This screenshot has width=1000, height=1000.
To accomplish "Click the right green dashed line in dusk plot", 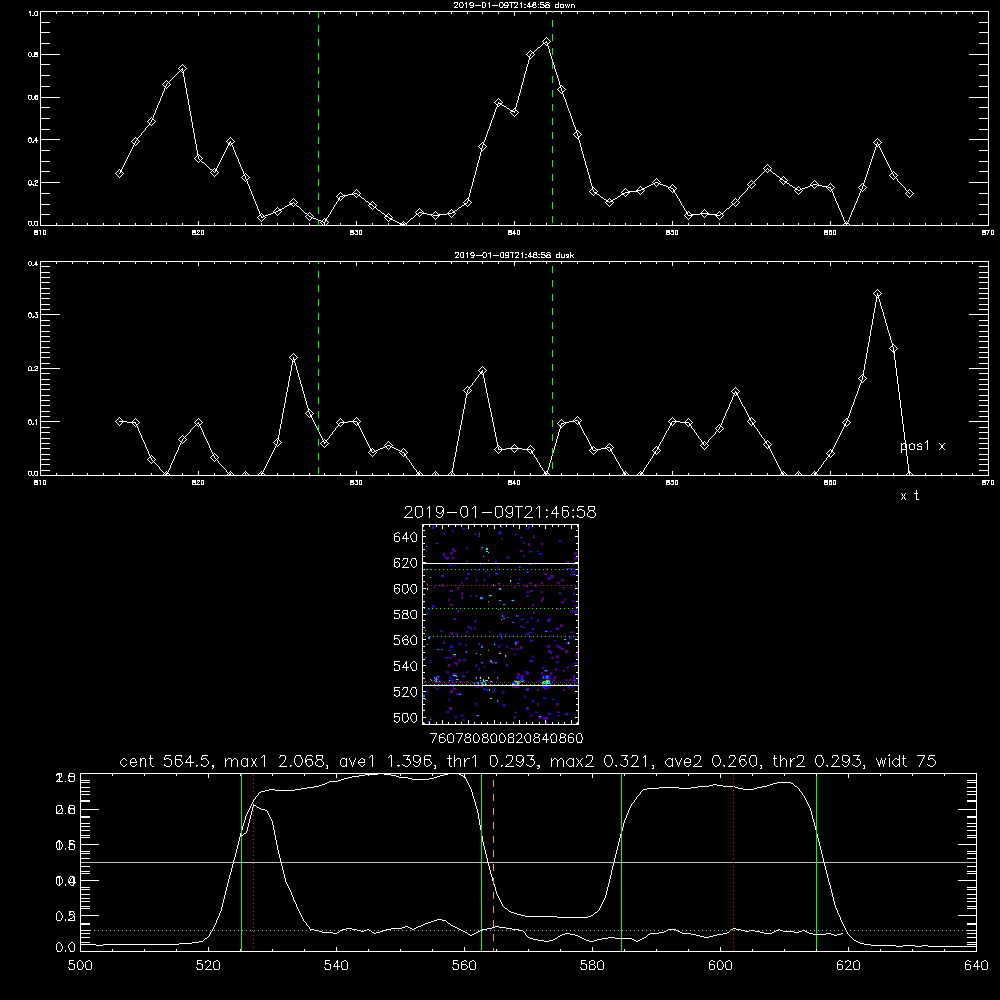I will 552,368.
